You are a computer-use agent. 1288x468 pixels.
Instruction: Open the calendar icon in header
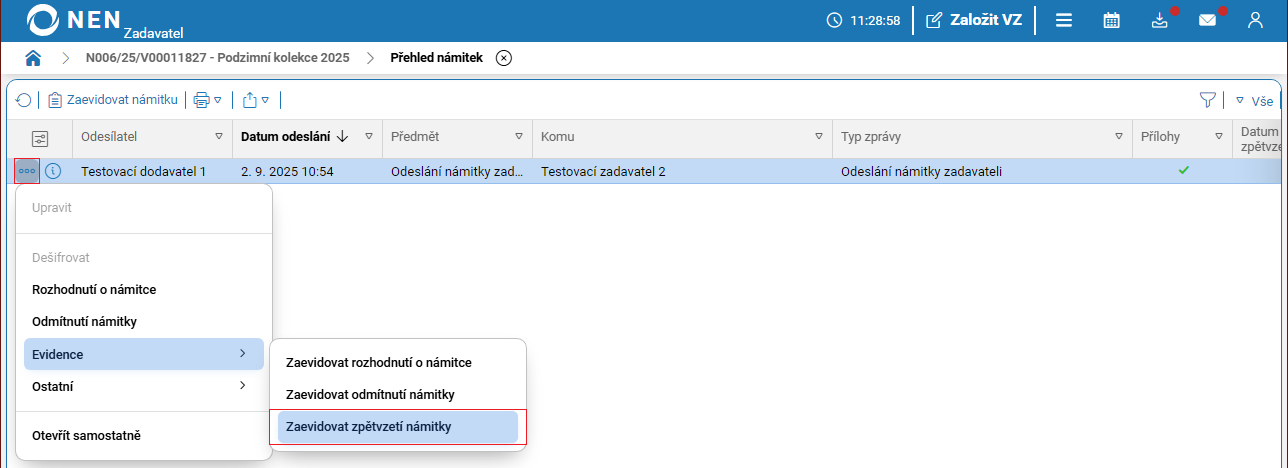1111,20
